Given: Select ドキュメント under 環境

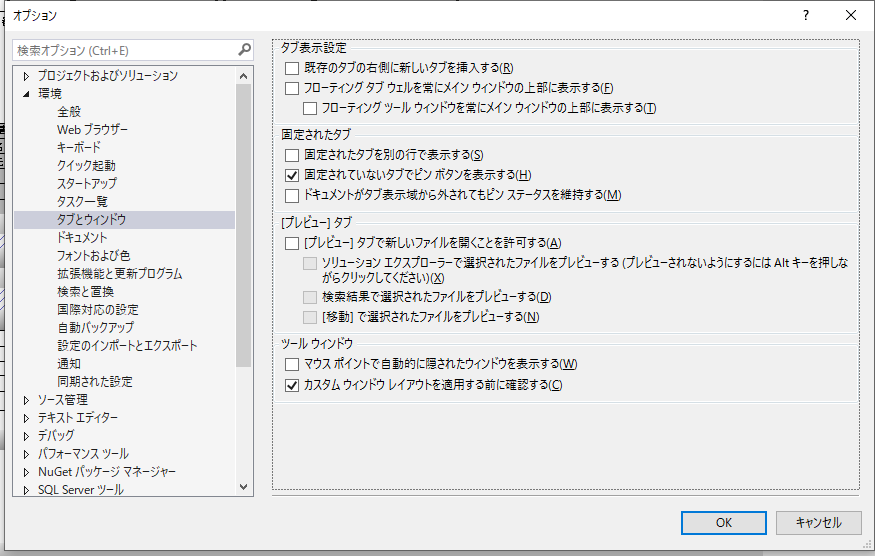Looking at the screenshot, I should (x=82, y=238).
